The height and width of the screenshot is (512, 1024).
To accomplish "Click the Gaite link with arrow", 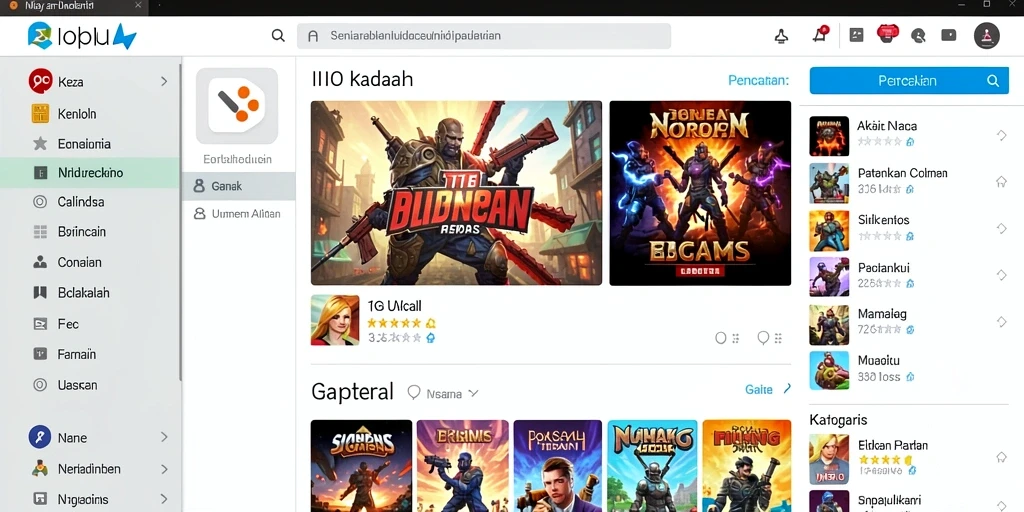I will (x=768, y=389).
